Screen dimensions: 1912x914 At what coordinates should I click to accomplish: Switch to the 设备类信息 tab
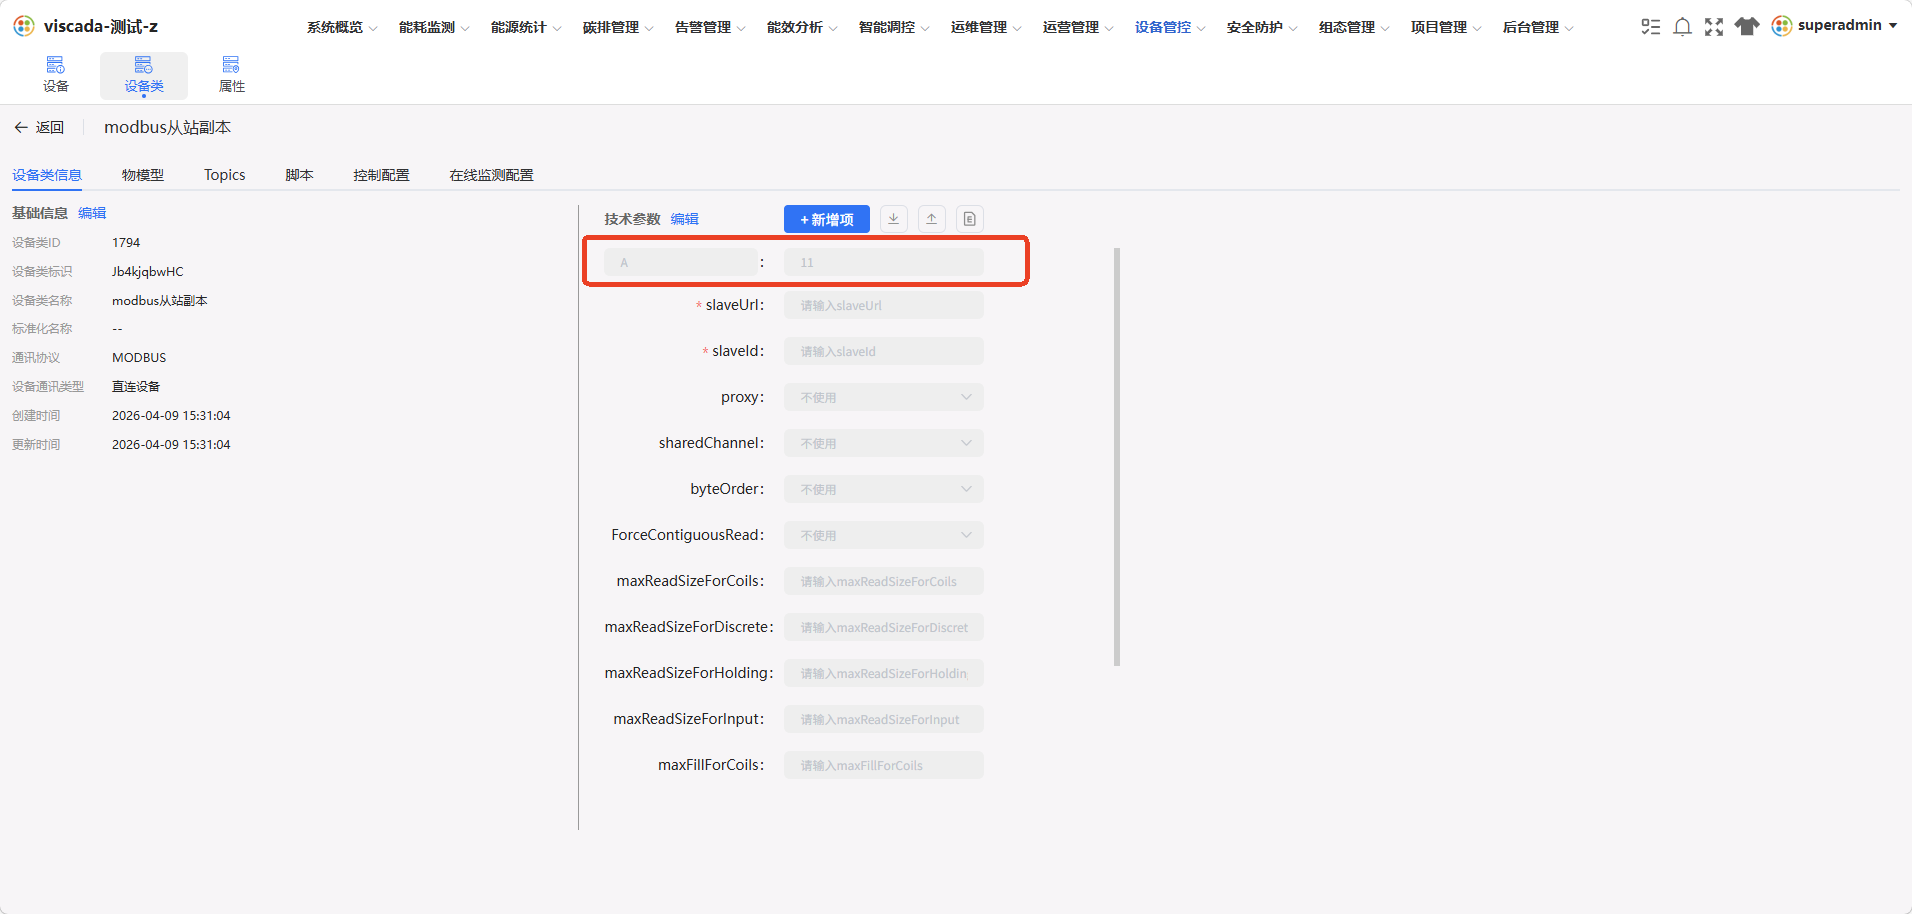(x=47, y=175)
